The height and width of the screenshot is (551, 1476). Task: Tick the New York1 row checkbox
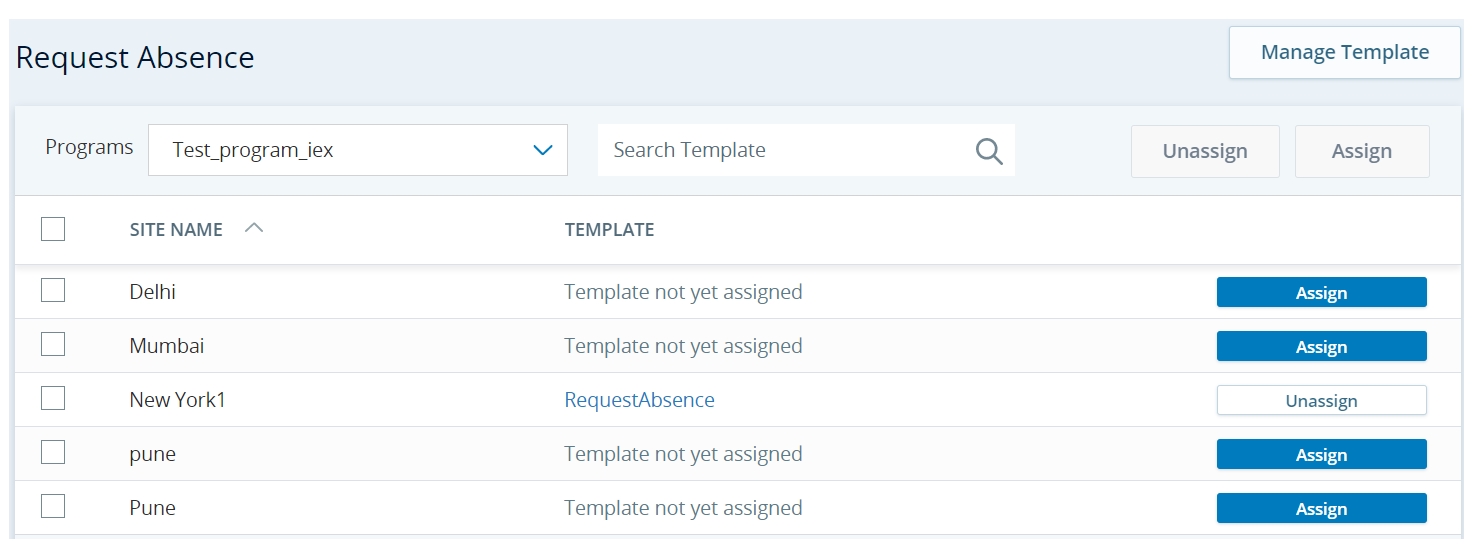click(53, 399)
